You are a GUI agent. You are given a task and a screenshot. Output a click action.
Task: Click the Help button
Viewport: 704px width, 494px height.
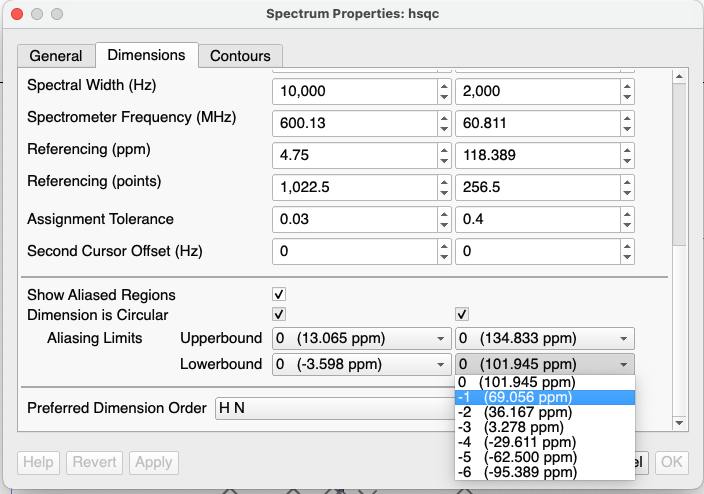[38, 462]
